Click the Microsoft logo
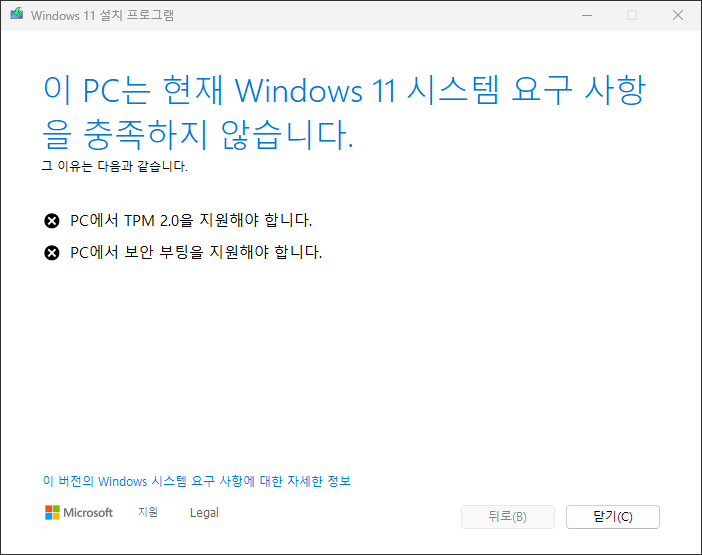Screen dimensions: 702x555 click(x=79, y=512)
